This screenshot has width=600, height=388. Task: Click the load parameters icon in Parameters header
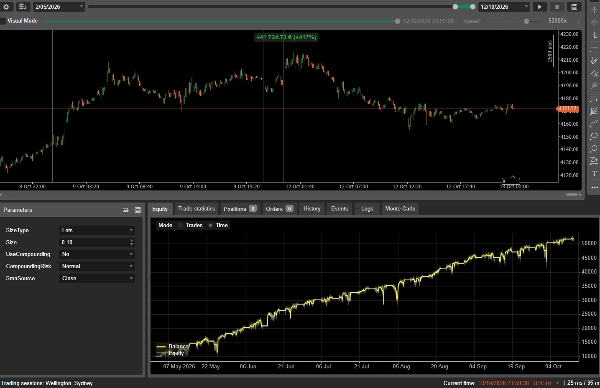coord(126,210)
